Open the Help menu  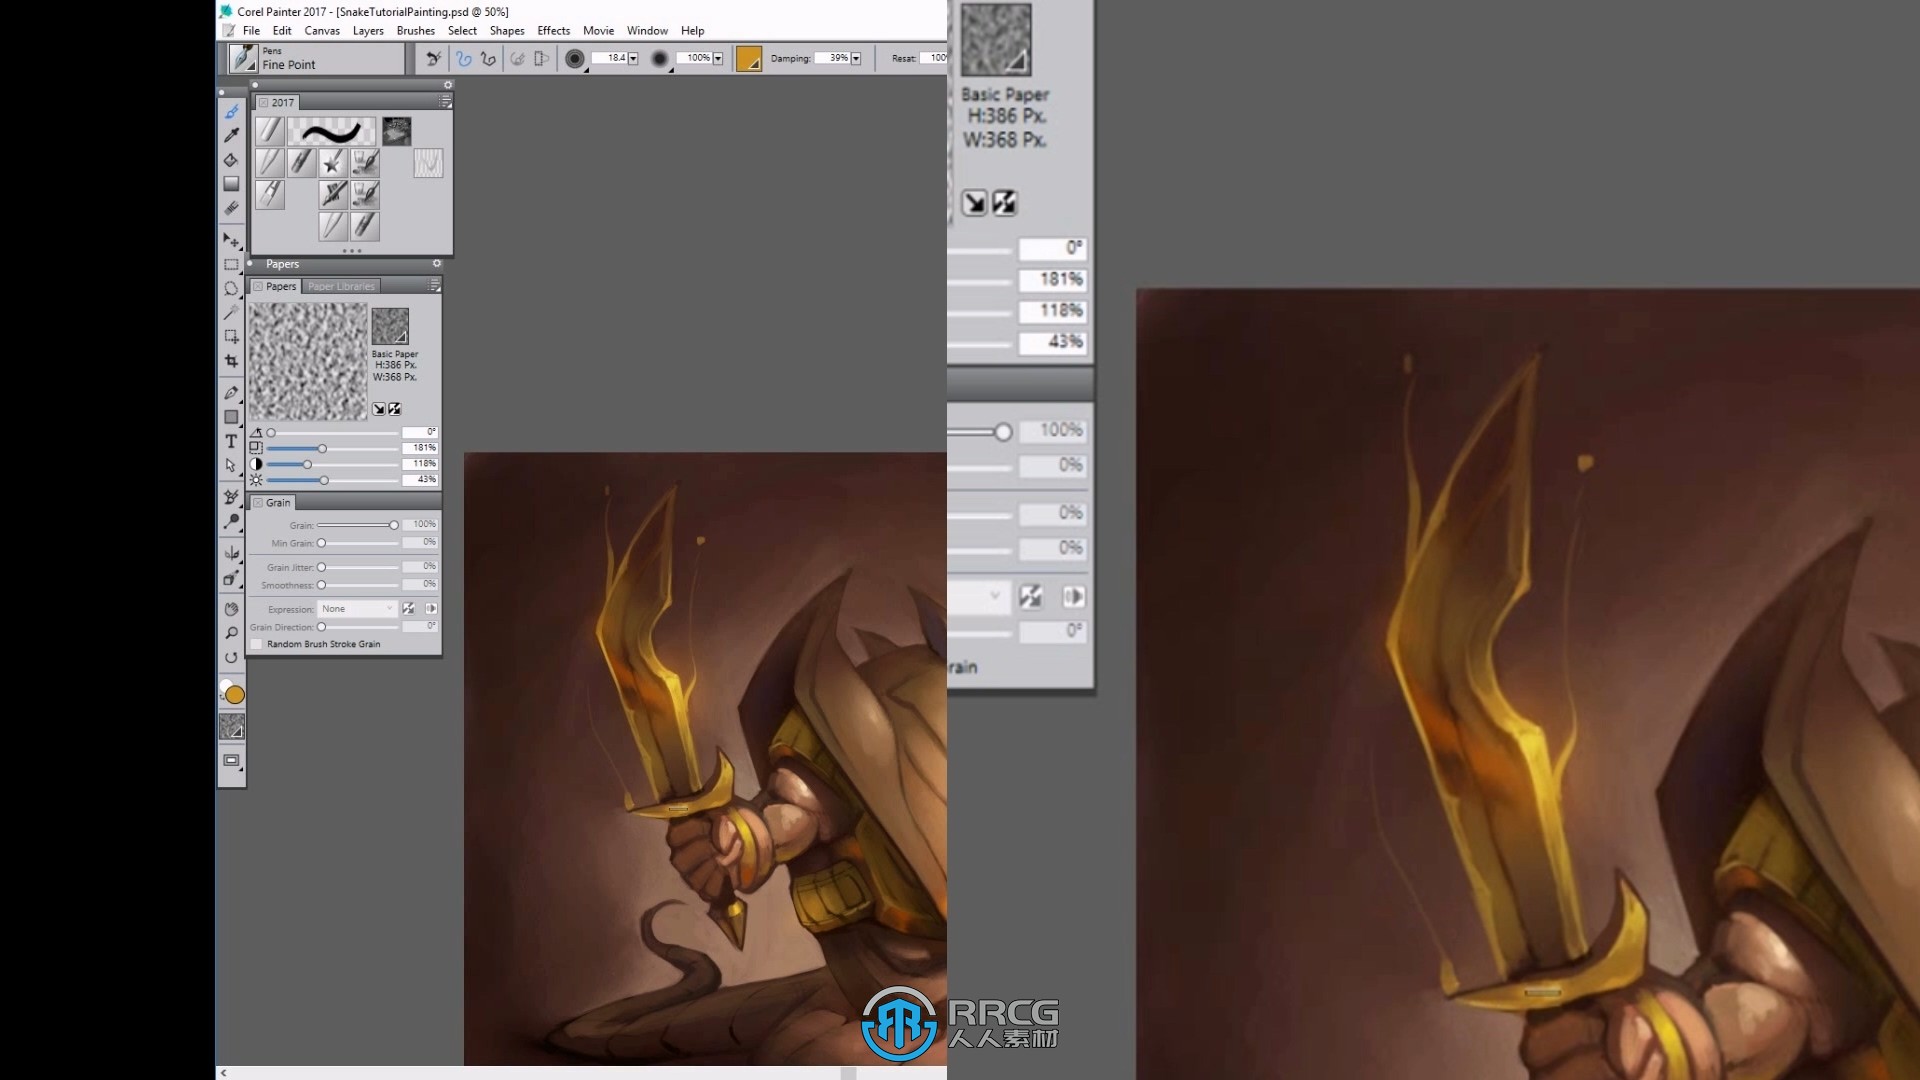coord(692,31)
